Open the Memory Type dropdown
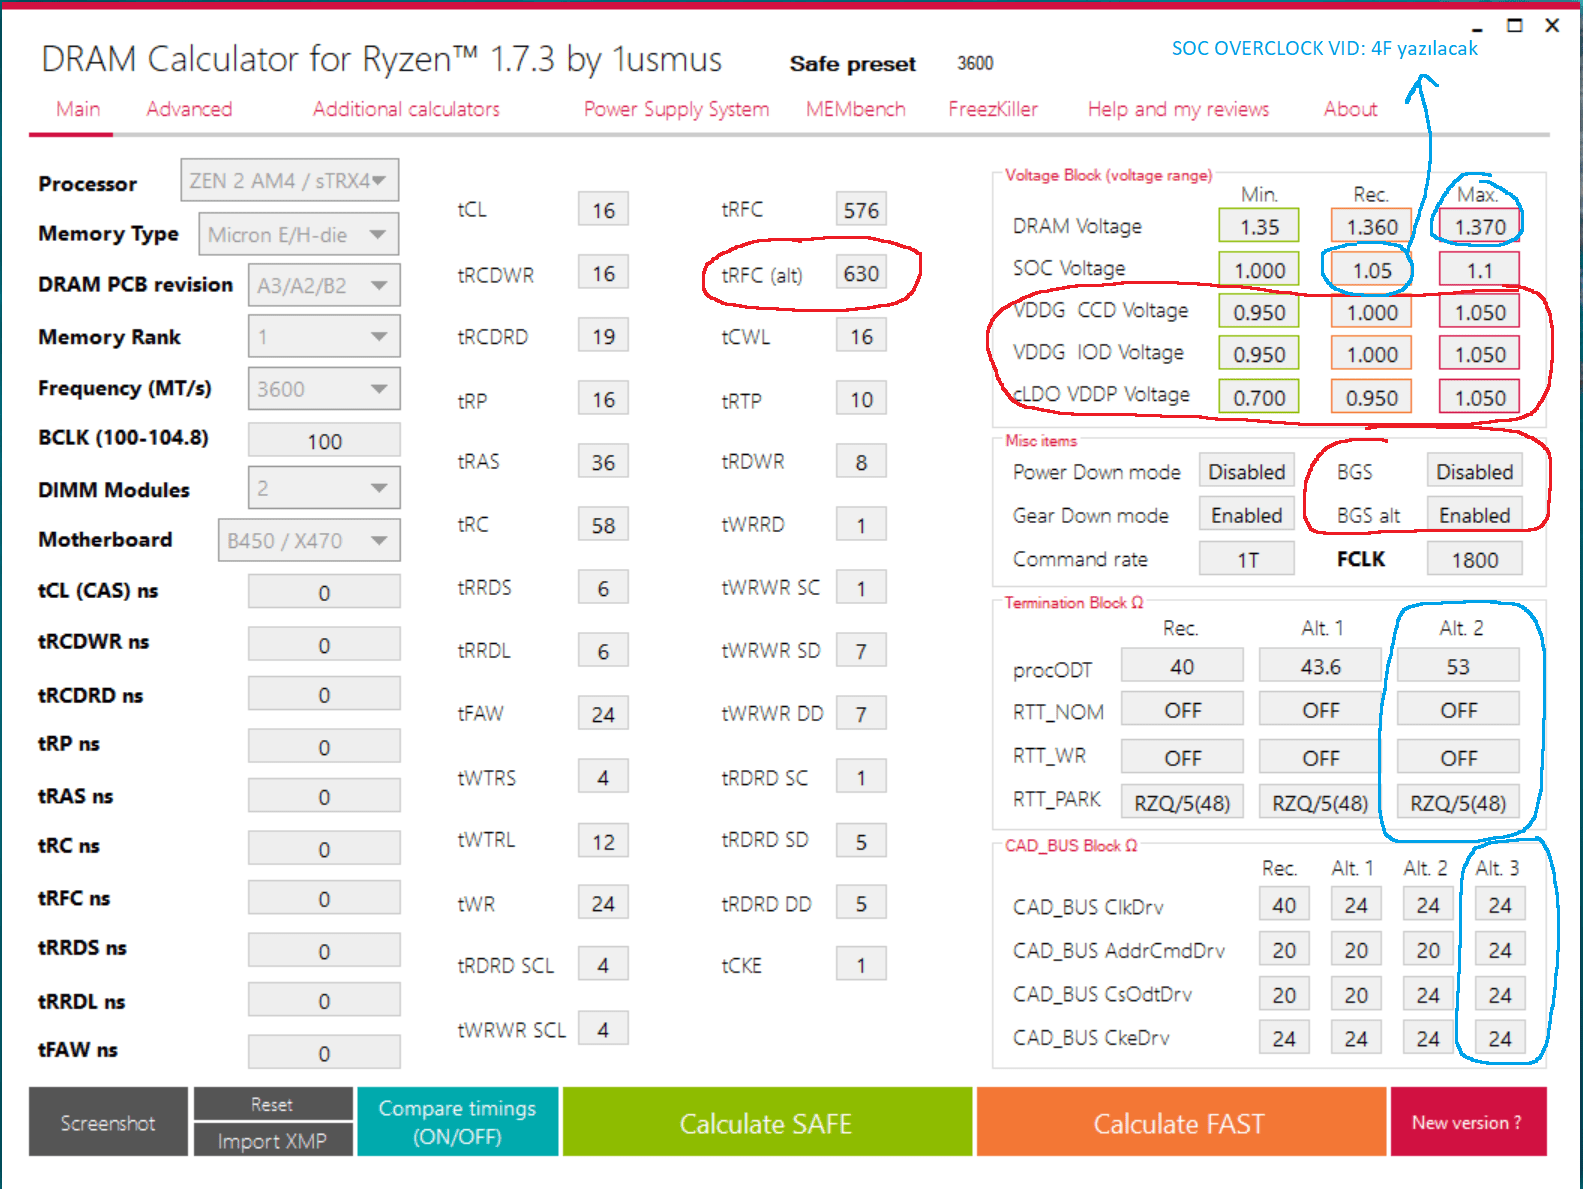Screen dimensions: 1583x1189 299,234
